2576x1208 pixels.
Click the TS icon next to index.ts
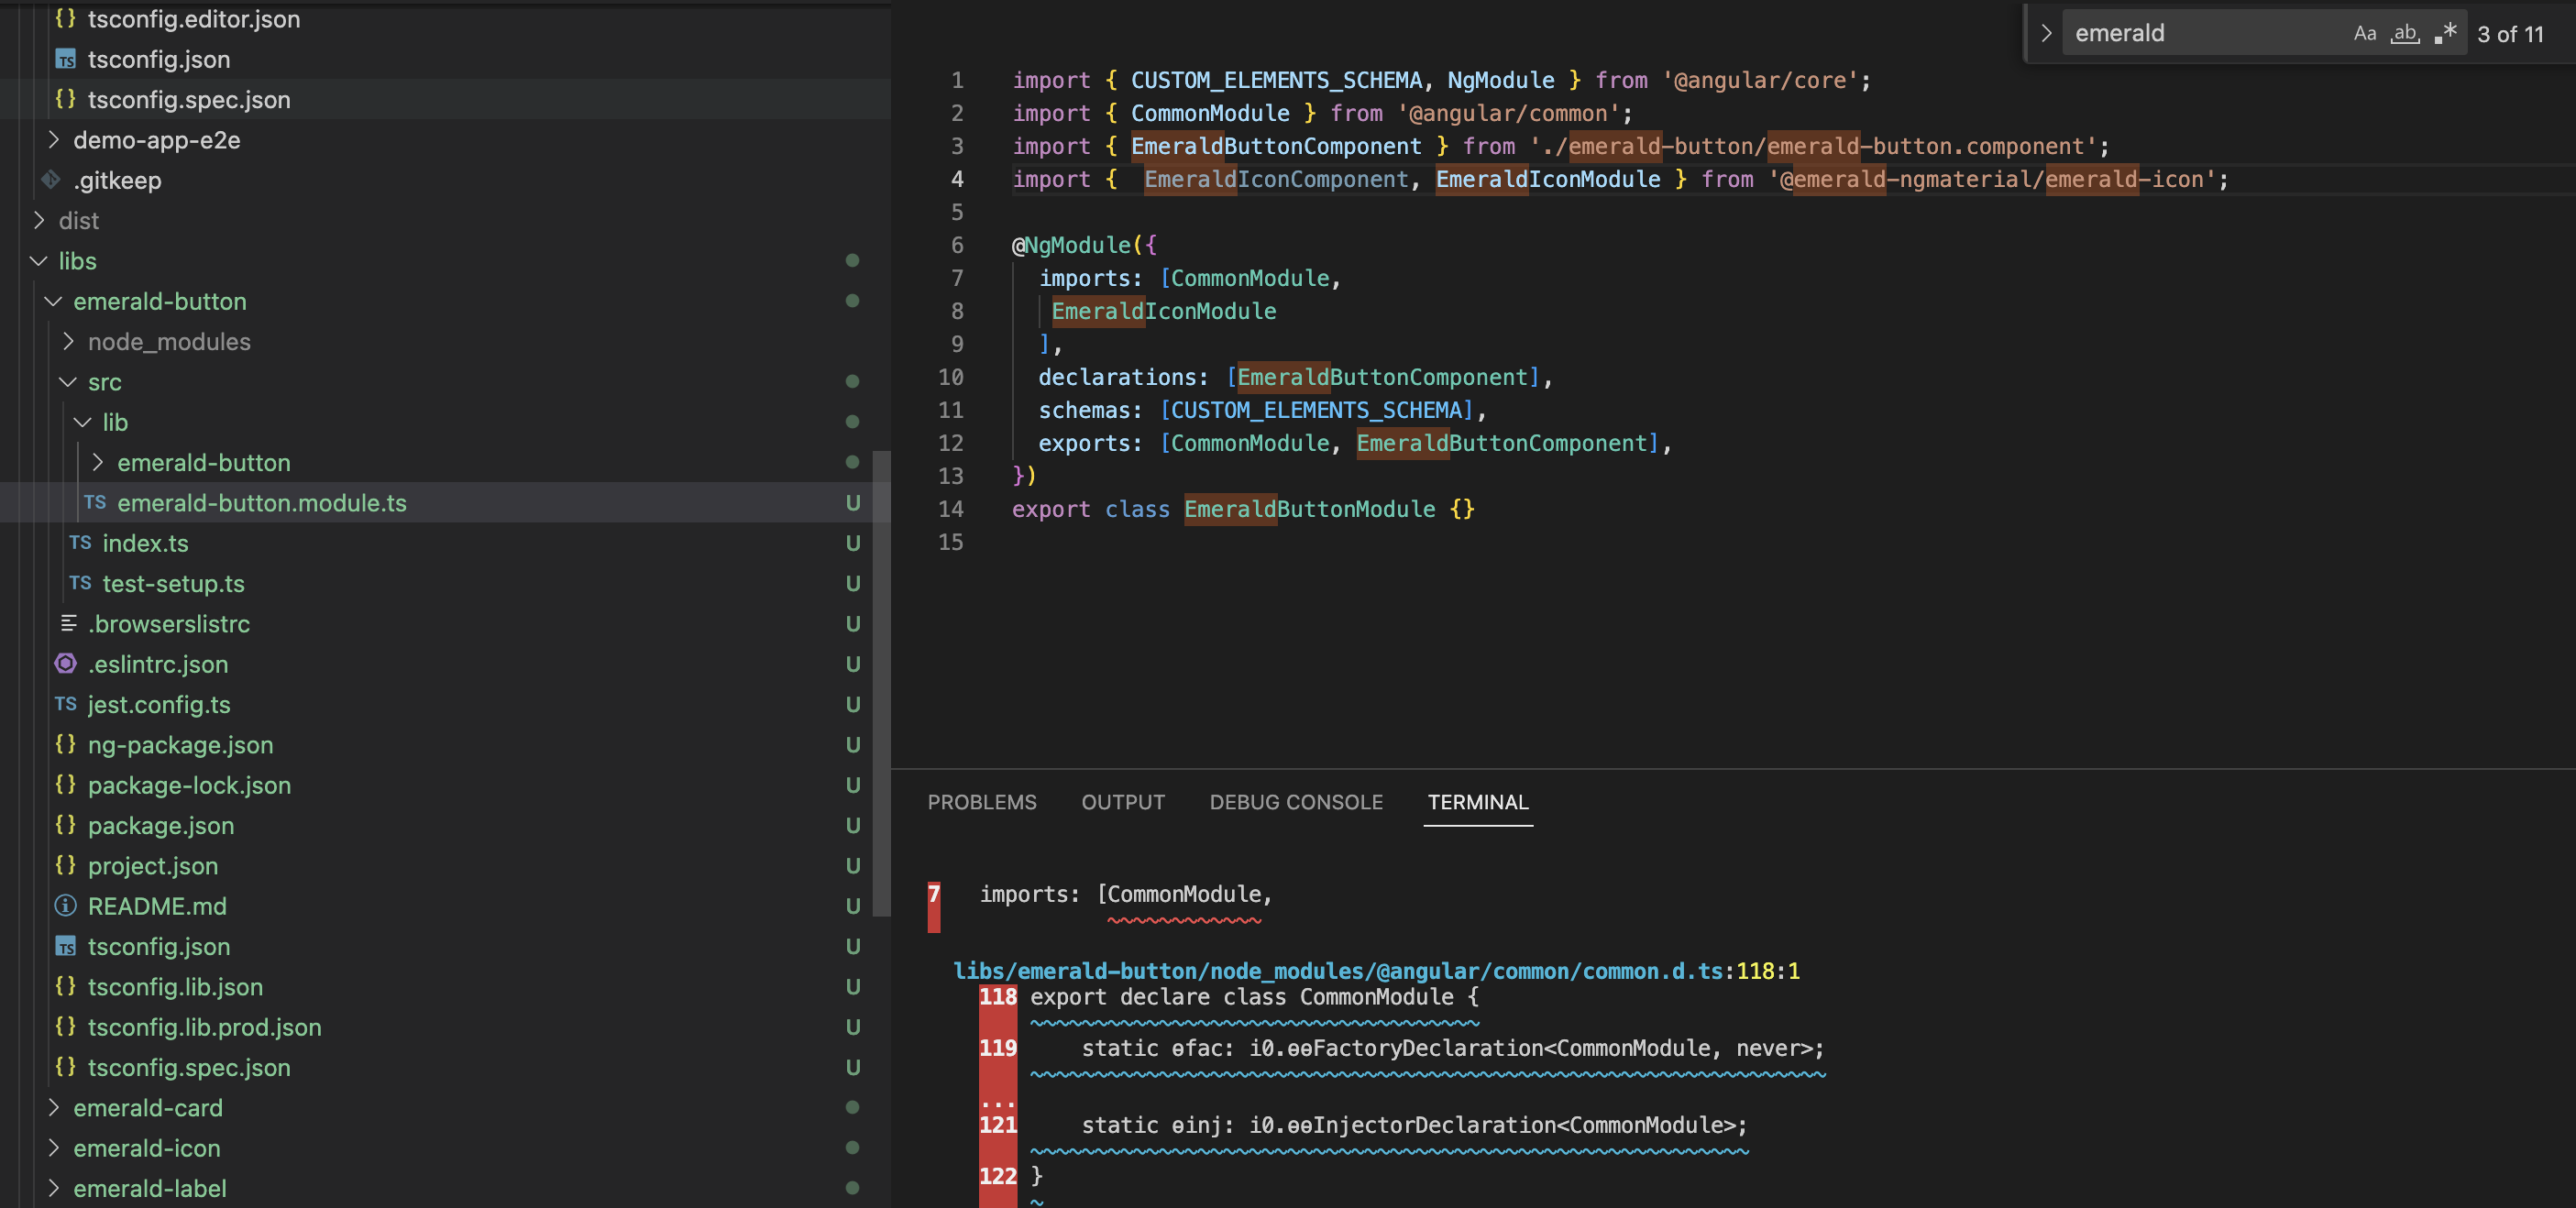coord(80,543)
